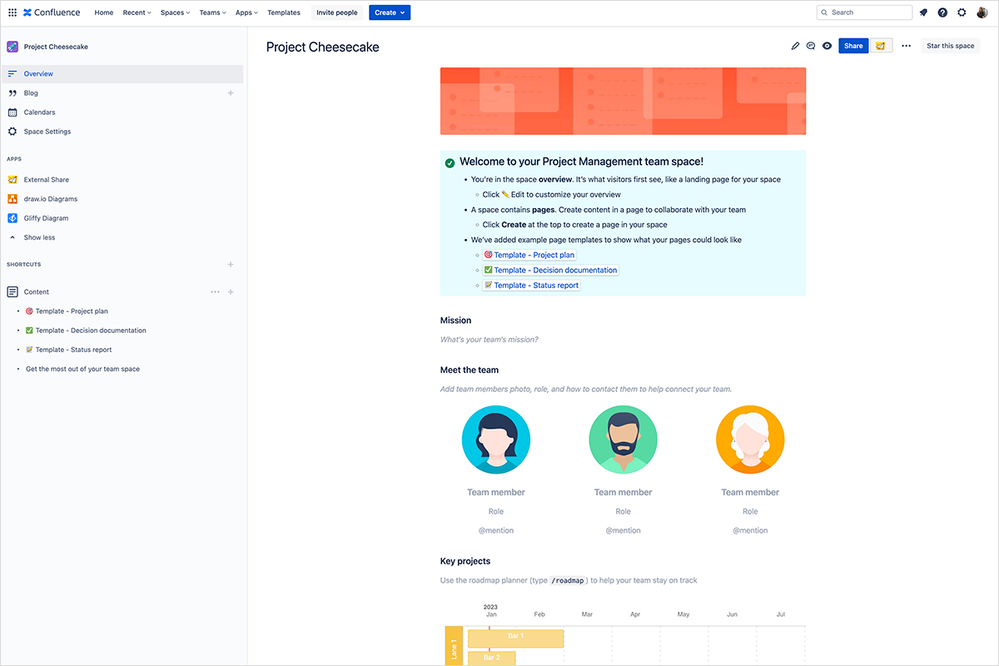The image size is (999, 666).
Task: Open Confluence notifications megaphone icon
Action: pos(923,12)
